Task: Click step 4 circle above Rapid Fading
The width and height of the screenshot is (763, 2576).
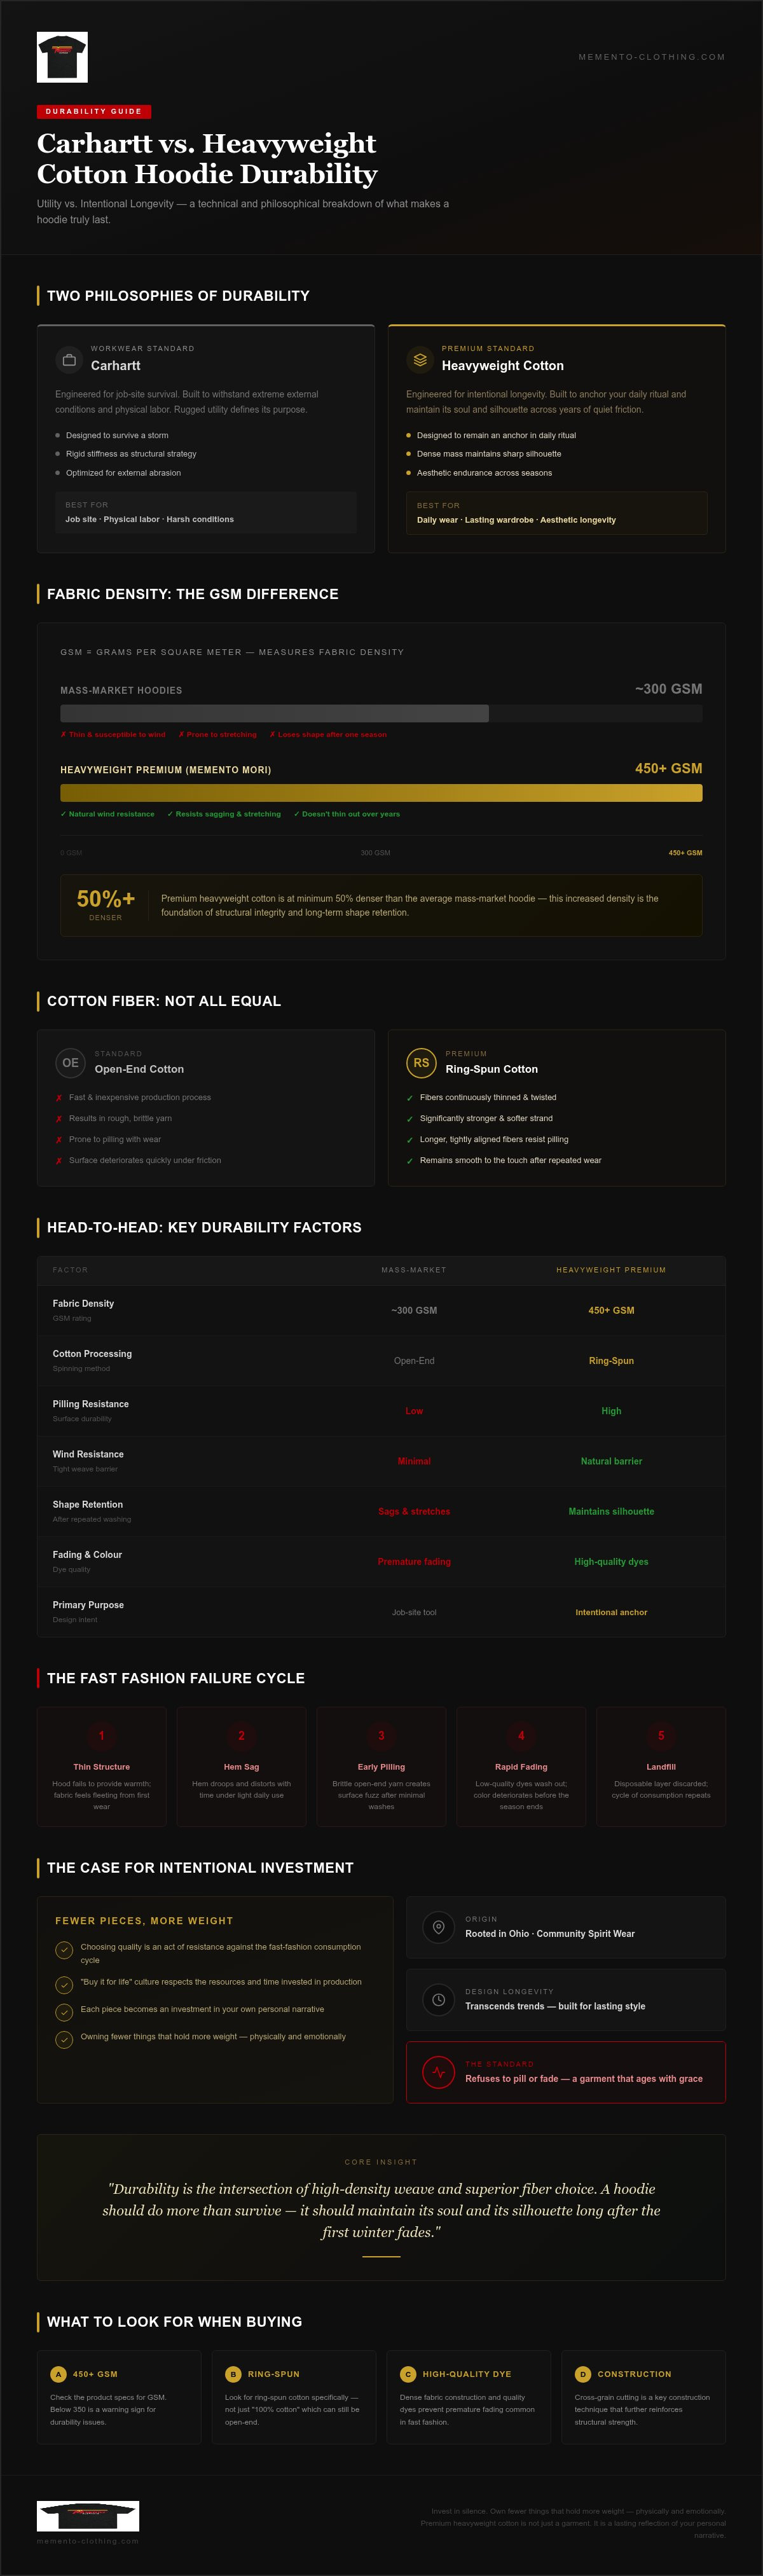Action: pyautogui.click(x=521, y=1735)
